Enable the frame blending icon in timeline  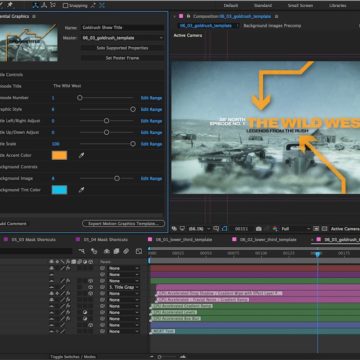pos(116,251)
